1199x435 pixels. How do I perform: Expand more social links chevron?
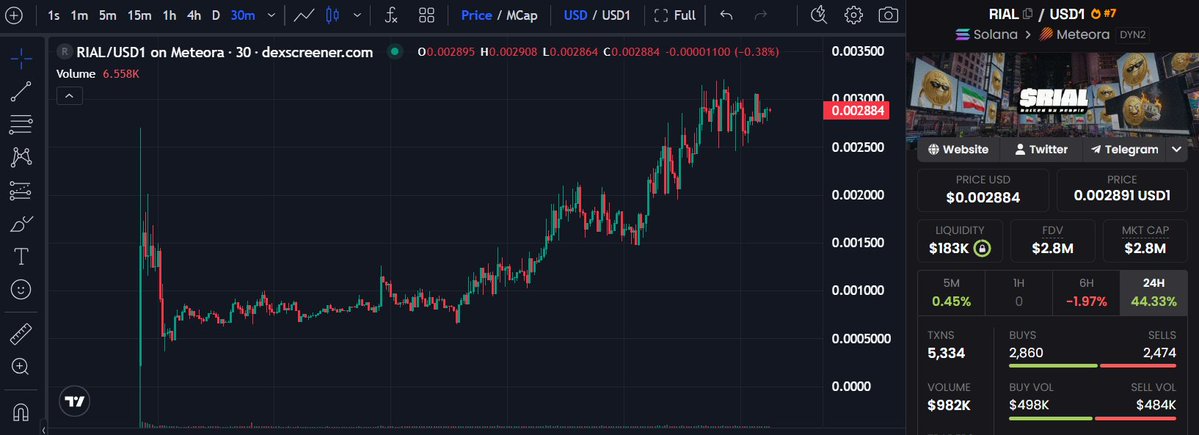pos(1177,150)
